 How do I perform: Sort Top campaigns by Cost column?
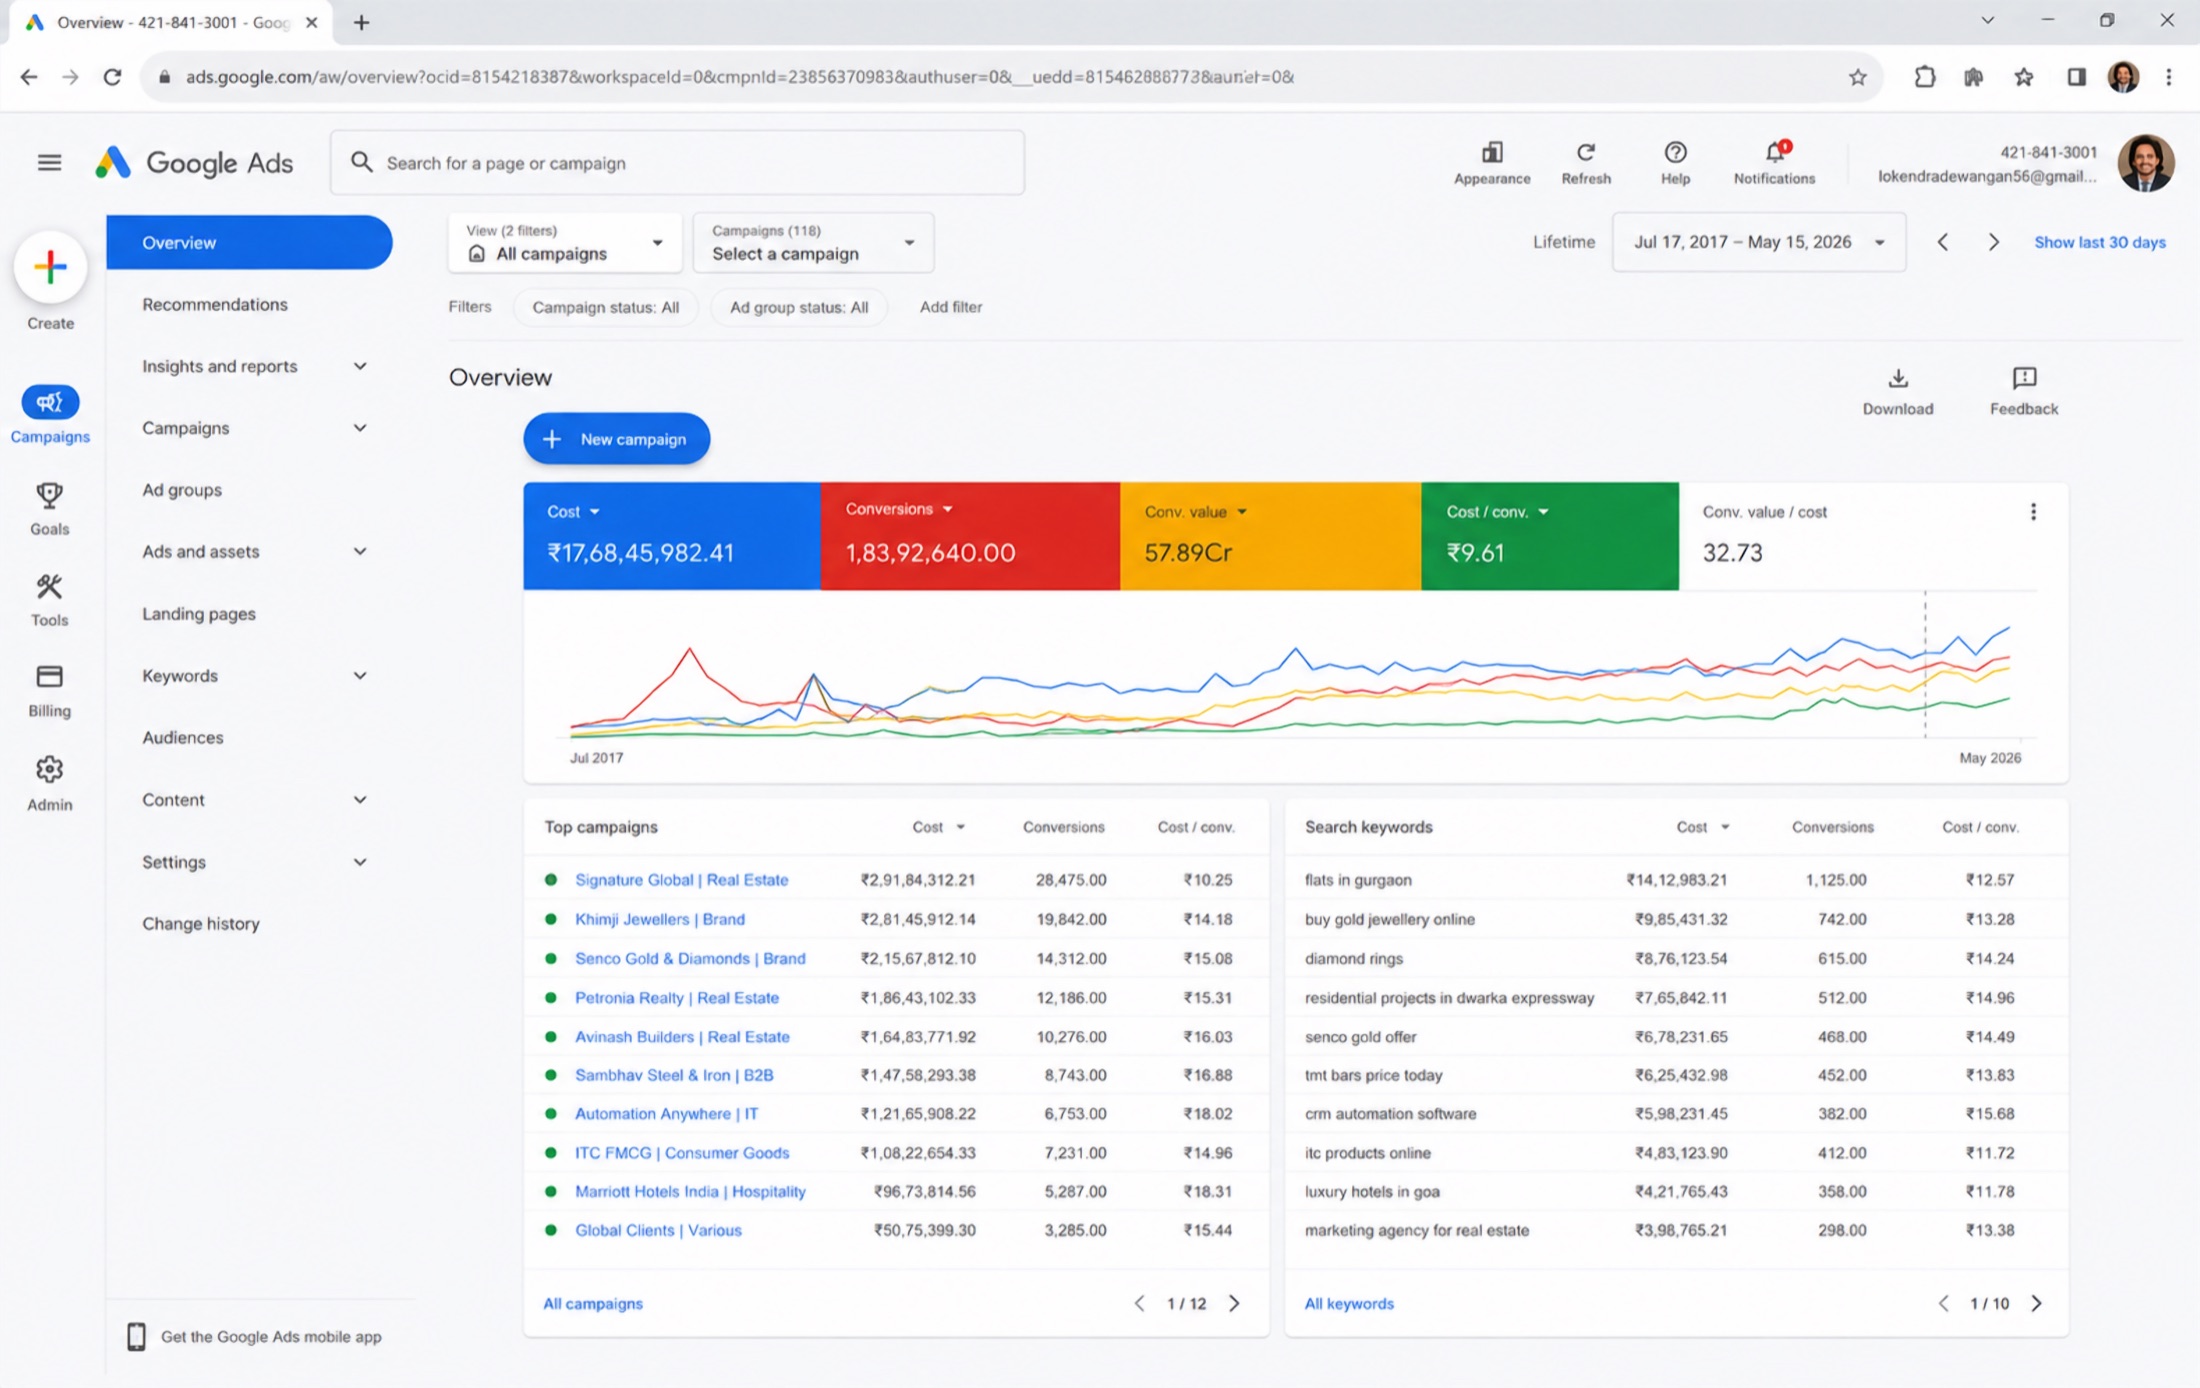(x=938, y=827)
